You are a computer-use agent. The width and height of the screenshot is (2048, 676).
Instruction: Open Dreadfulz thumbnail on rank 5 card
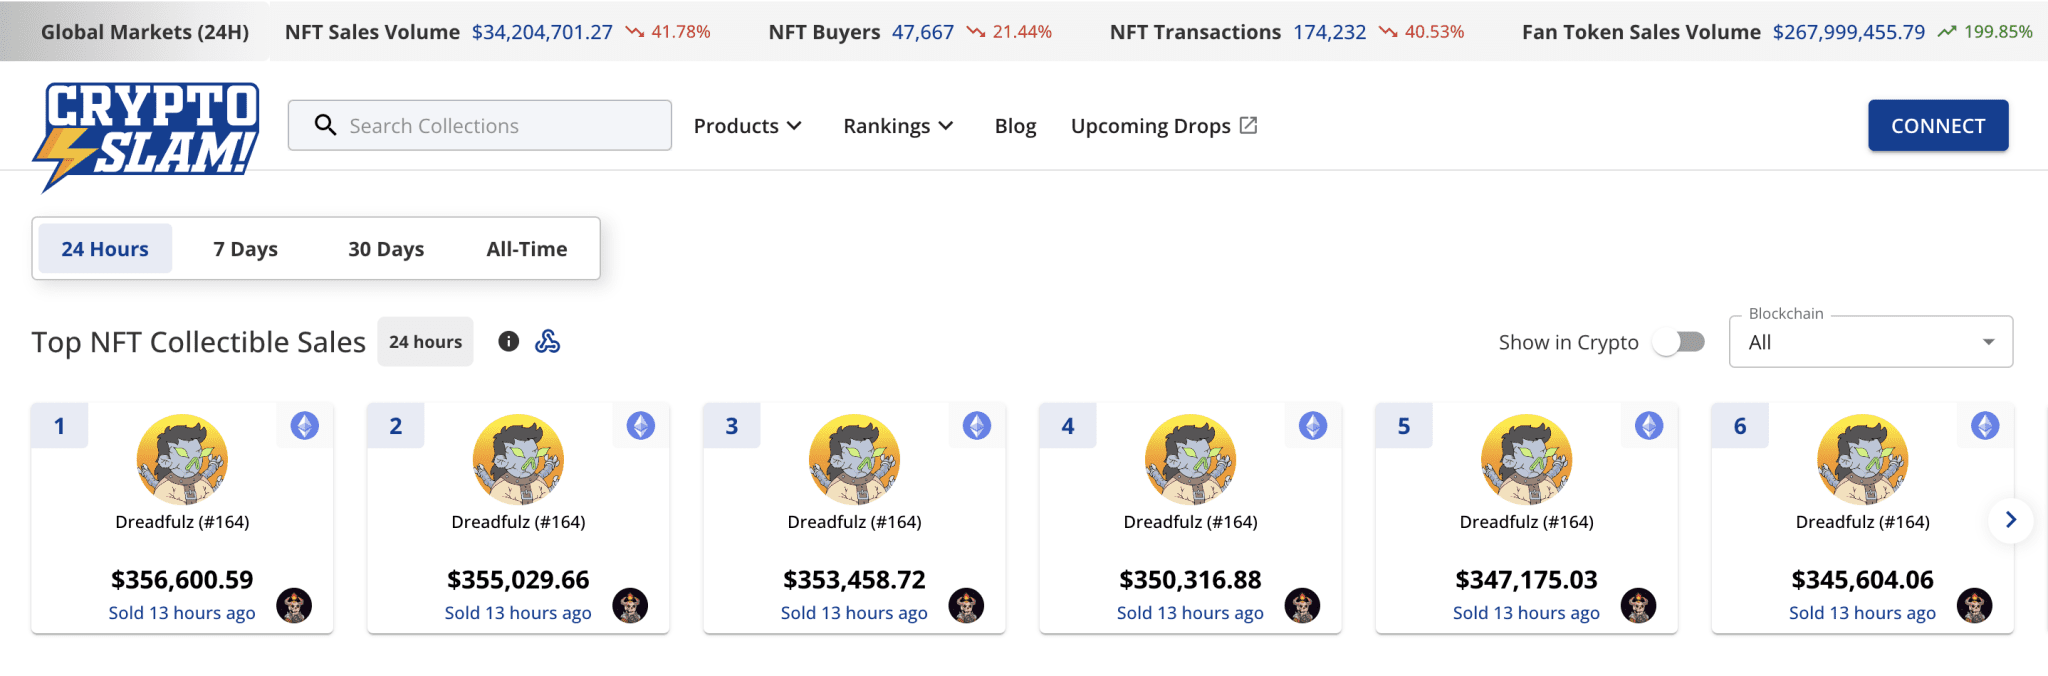click(1526, 459)
